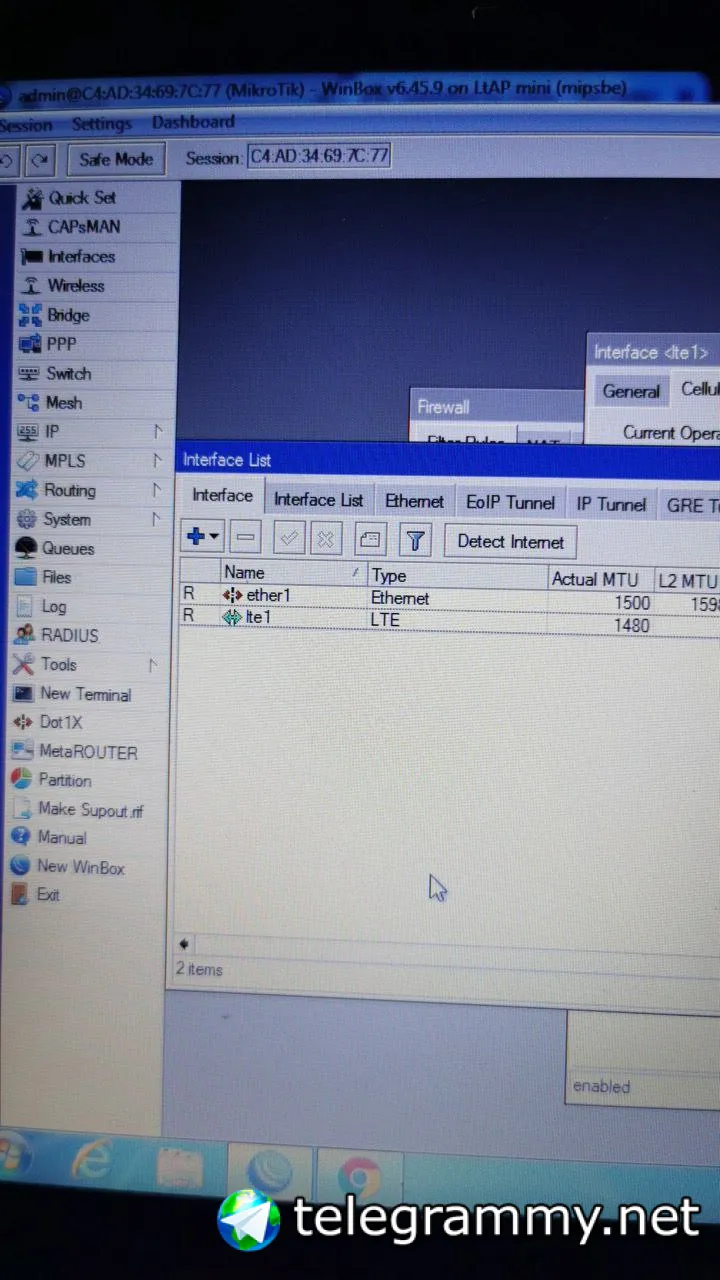Image resolution: width=720 pixels, height=1280 pixels.
Task: Click the Firewall window title bar
Action: coord(497,407)
